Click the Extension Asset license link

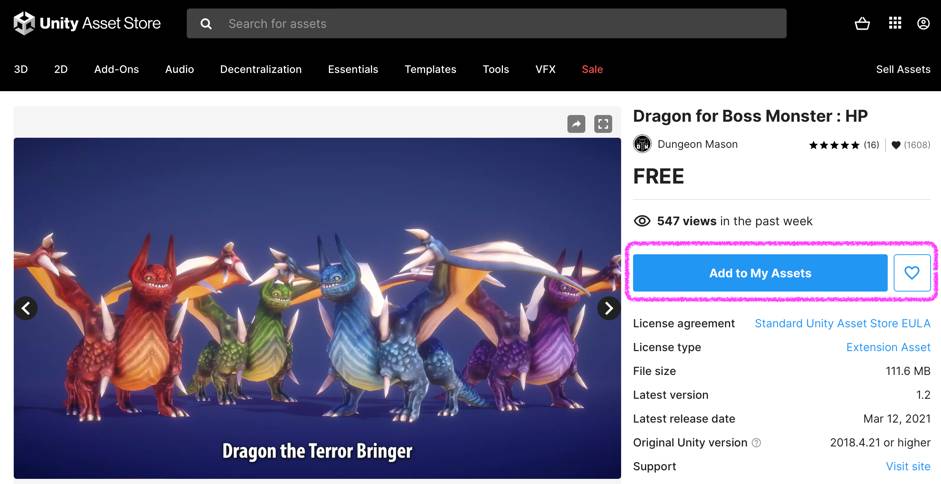(888, 347)
